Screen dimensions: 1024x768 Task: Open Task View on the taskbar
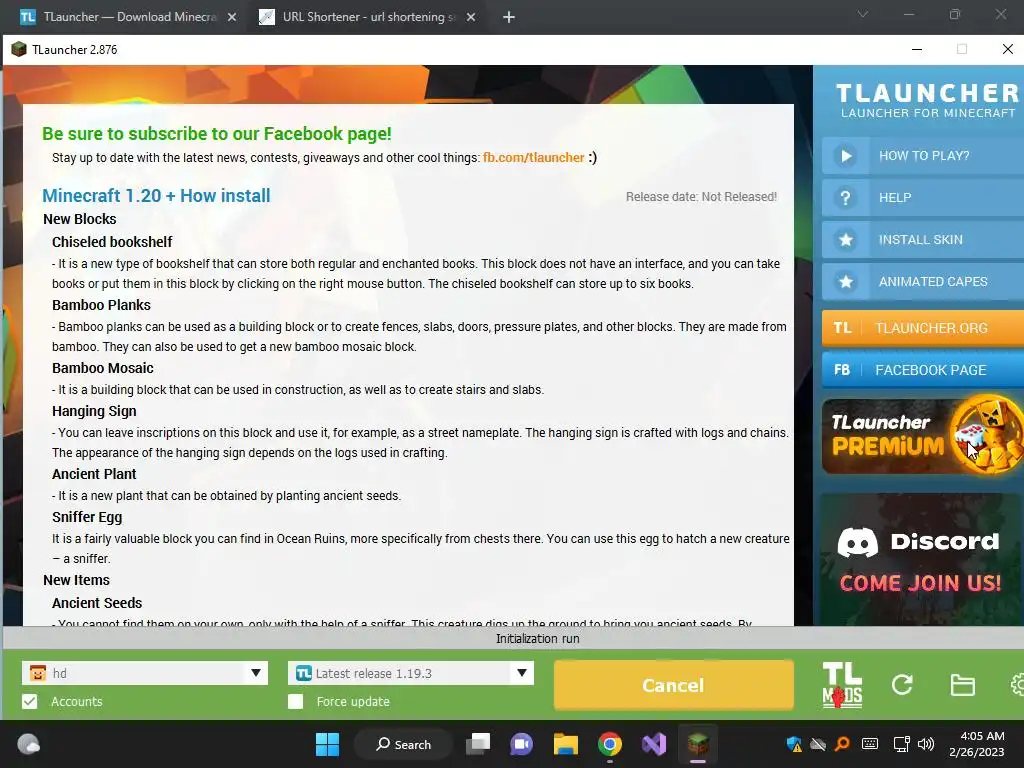tap(478, 744)
